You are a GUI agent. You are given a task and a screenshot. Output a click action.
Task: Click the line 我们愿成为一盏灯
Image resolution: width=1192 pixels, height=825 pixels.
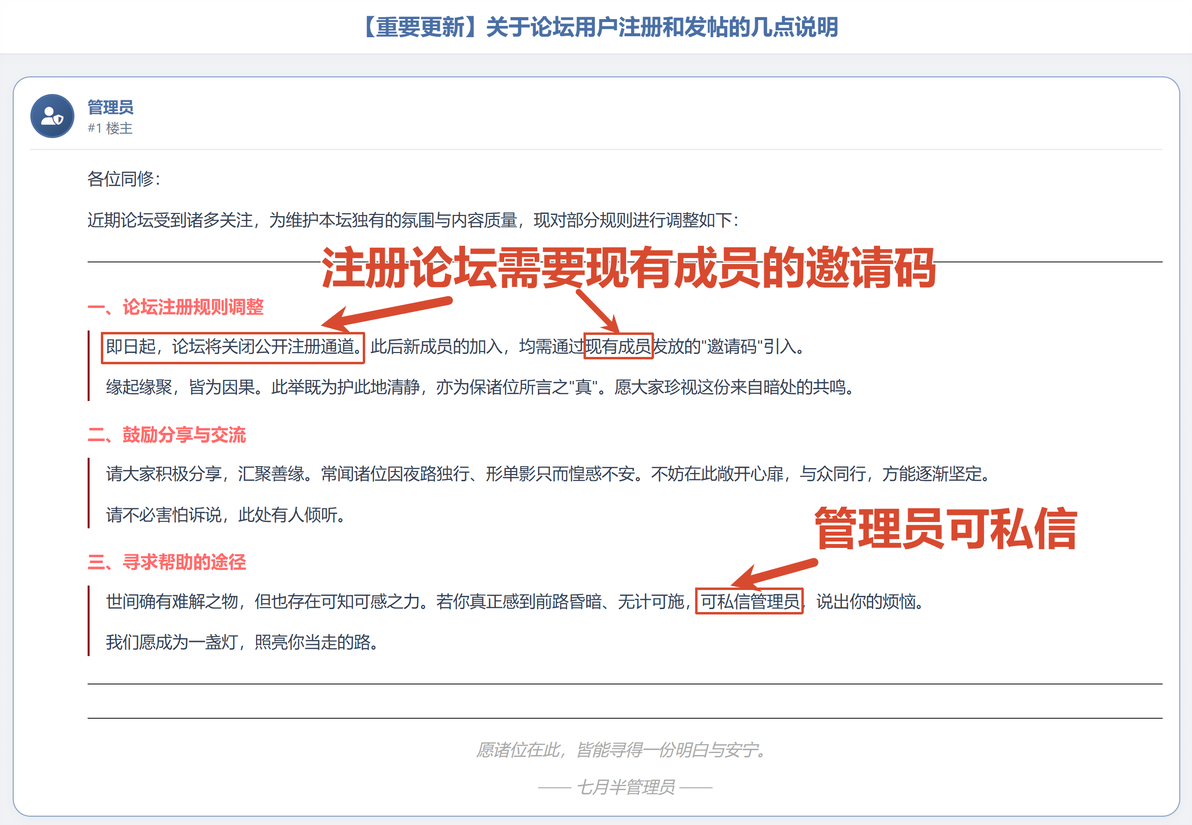(243, 643)
